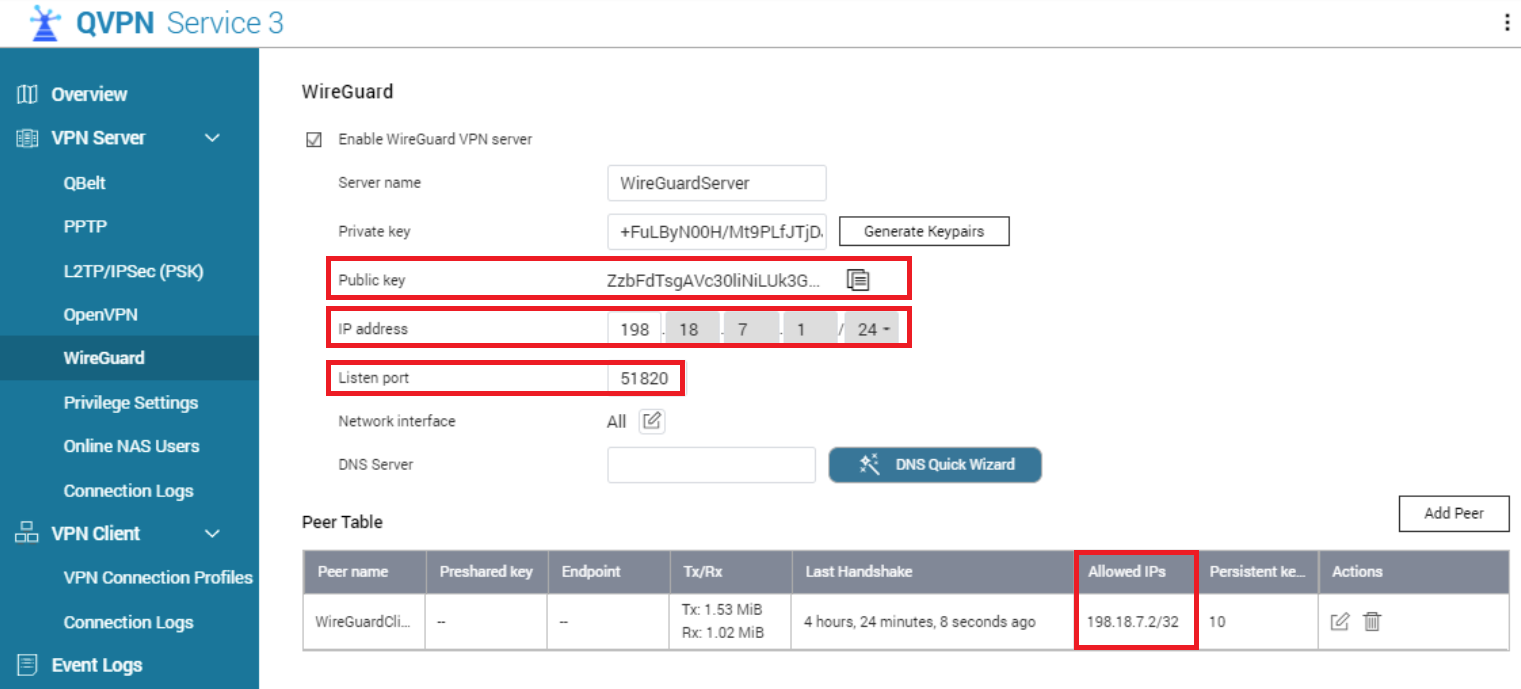
Task: Click the Endpoint column header
Action: click(x=607, y=572)
